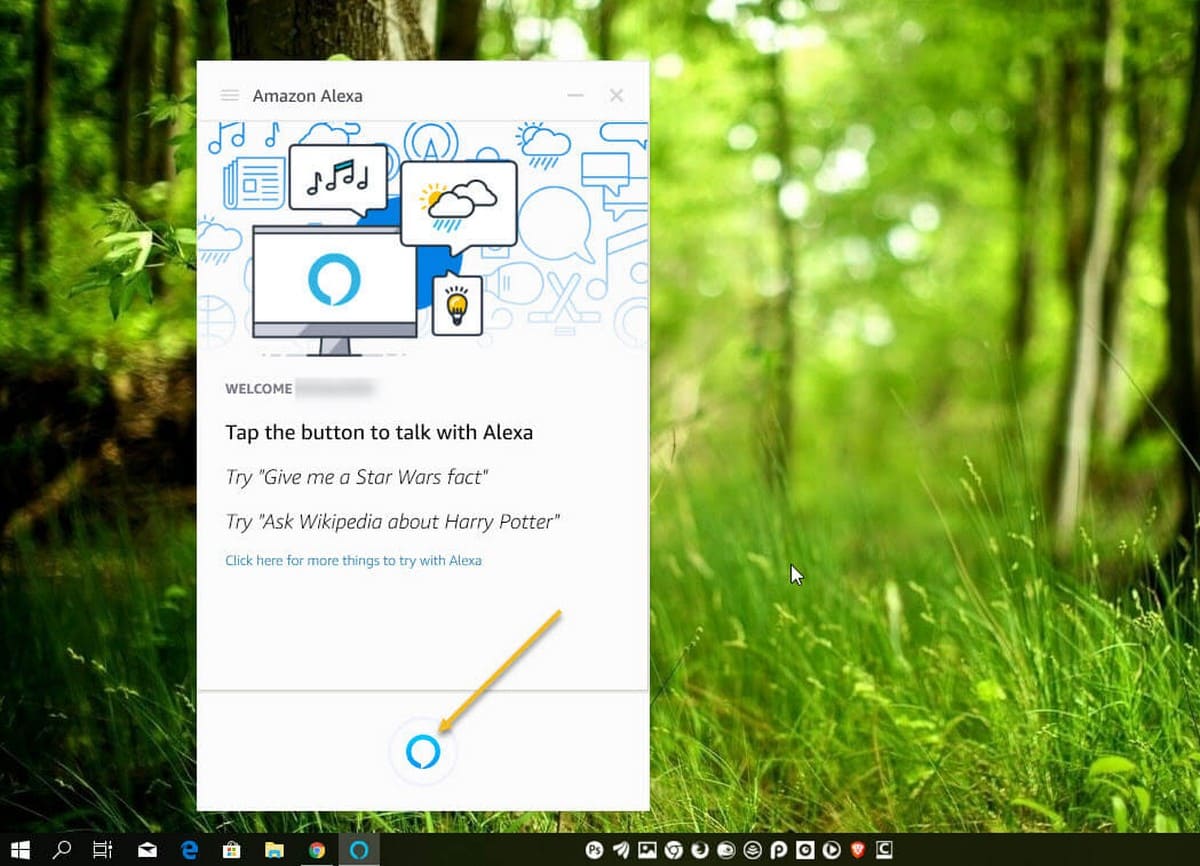Open Task View on the taskbar
This screenshot has width=1200, height=866.
point(103,850)
